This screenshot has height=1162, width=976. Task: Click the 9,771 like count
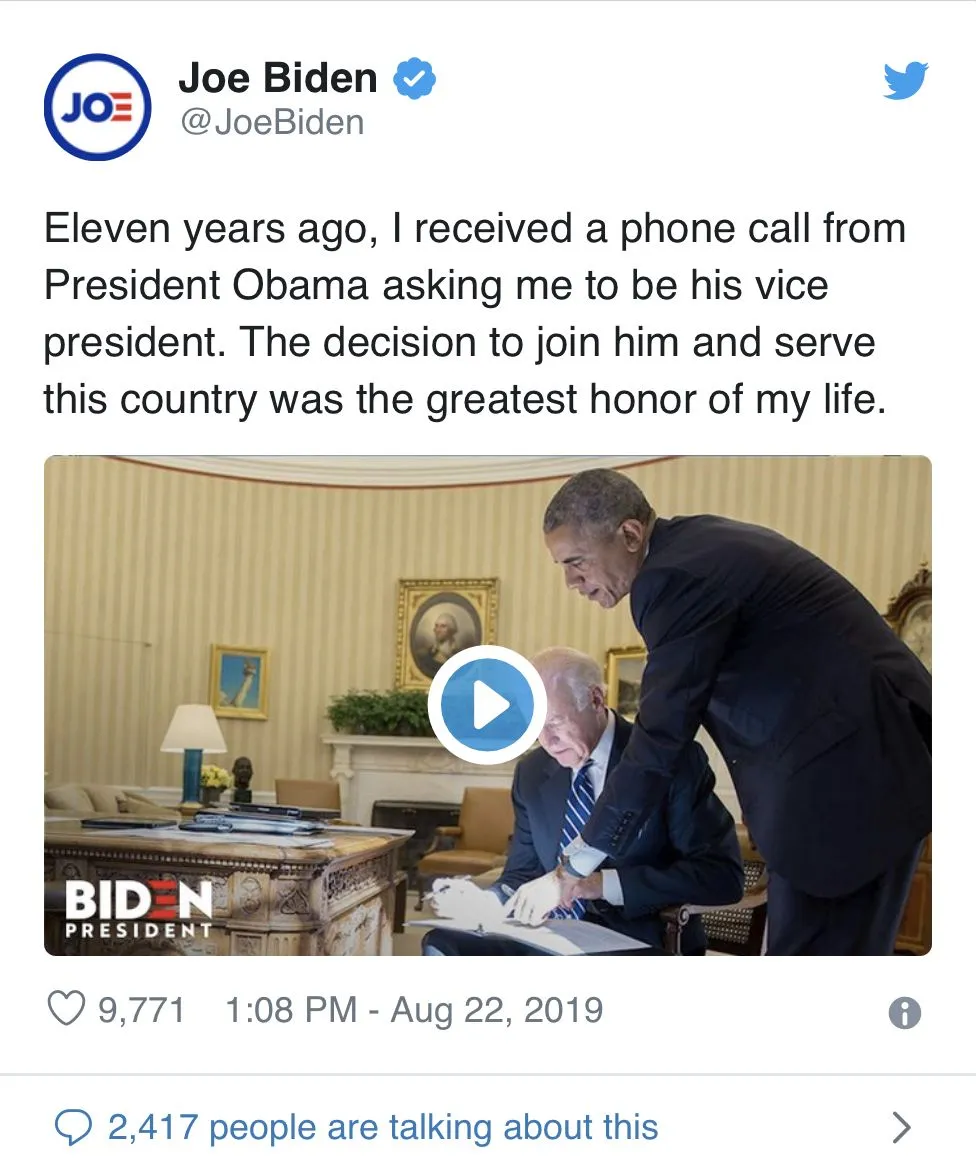point(141,1009)
